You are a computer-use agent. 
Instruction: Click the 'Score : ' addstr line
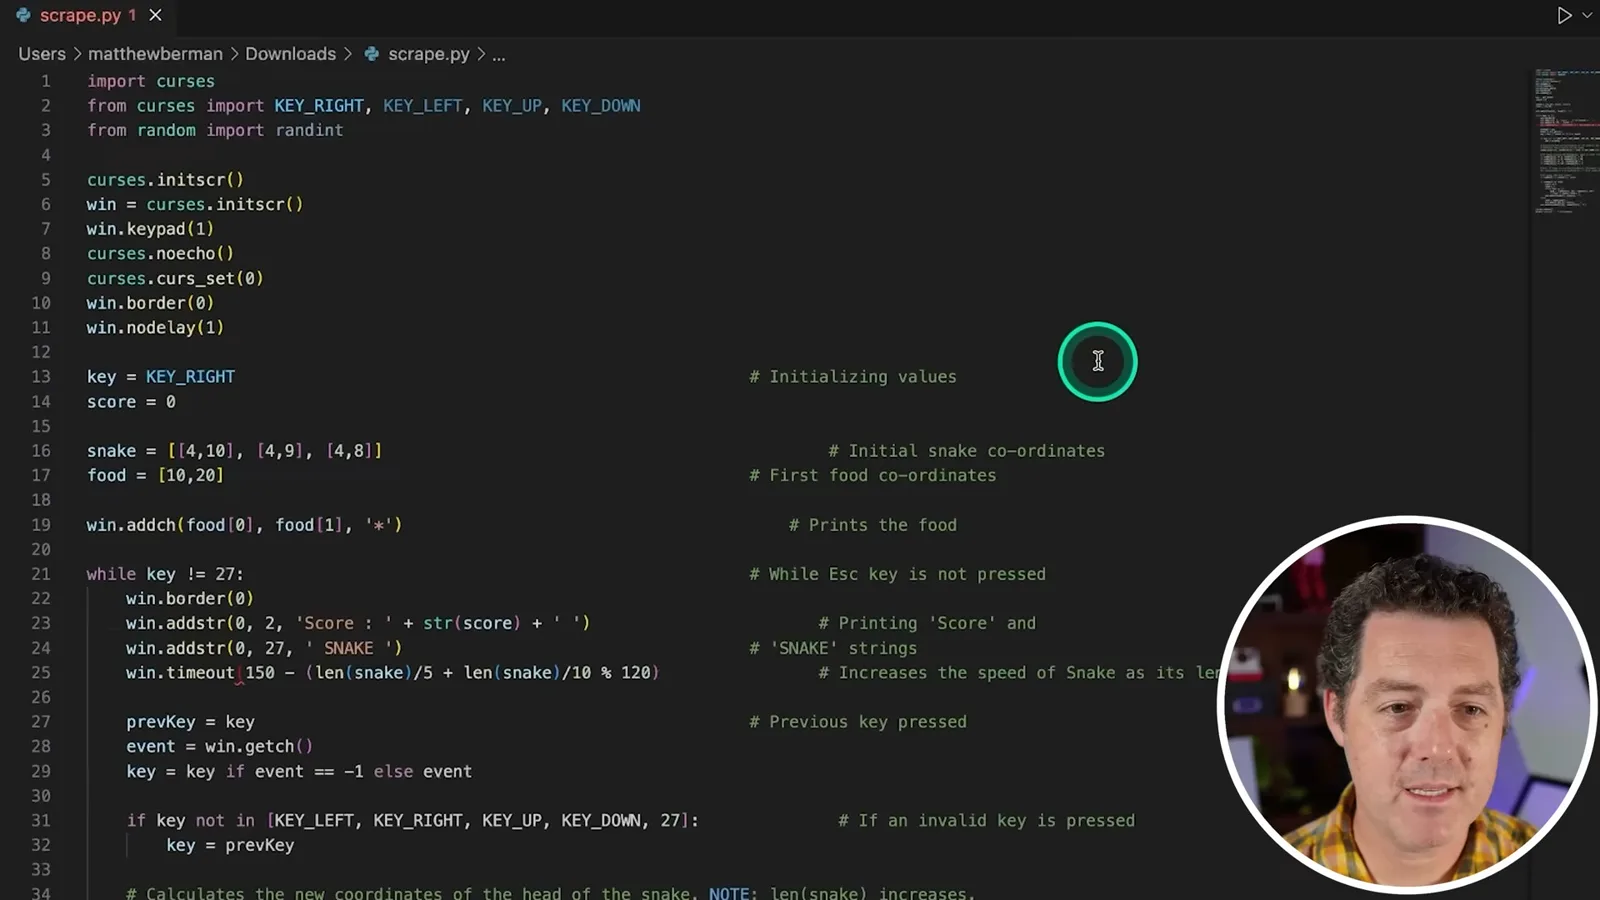click(358, 623)
